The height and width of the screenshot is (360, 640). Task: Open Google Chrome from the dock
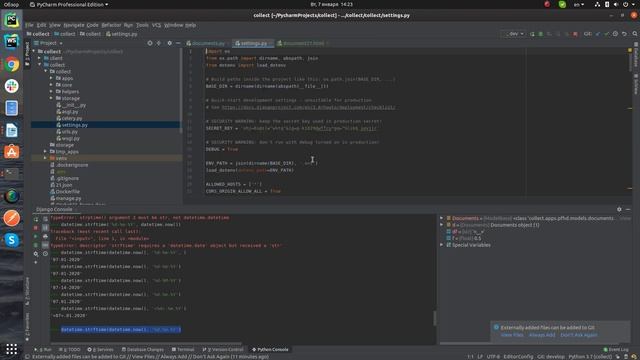click(x=11, y=64)
